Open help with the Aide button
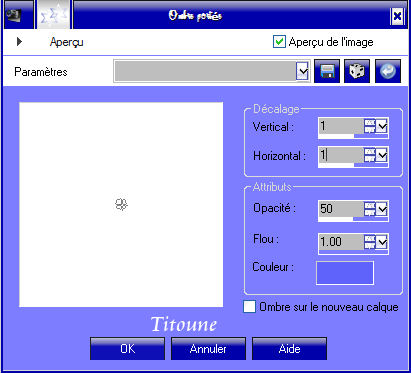This screenshot has height=373, width=411. click(x=289, y=349)
